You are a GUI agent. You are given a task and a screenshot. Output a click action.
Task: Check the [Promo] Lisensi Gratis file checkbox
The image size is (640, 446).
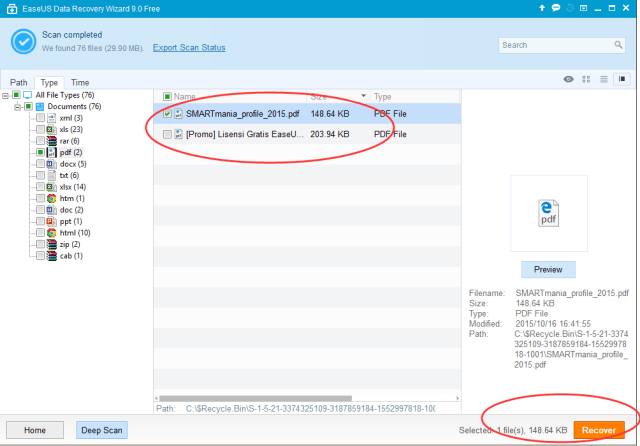click(167, 134)
